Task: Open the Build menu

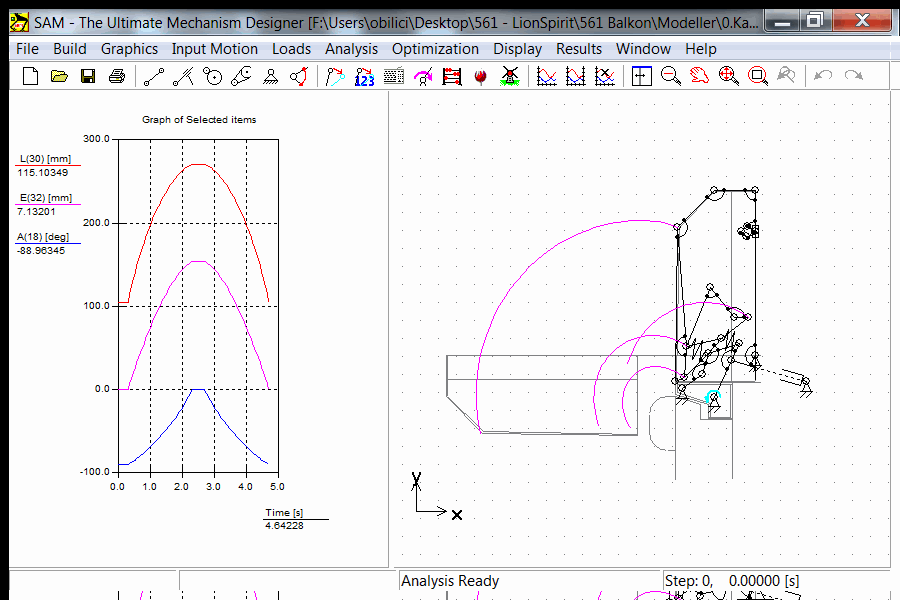Action: (x=70, y=48)
